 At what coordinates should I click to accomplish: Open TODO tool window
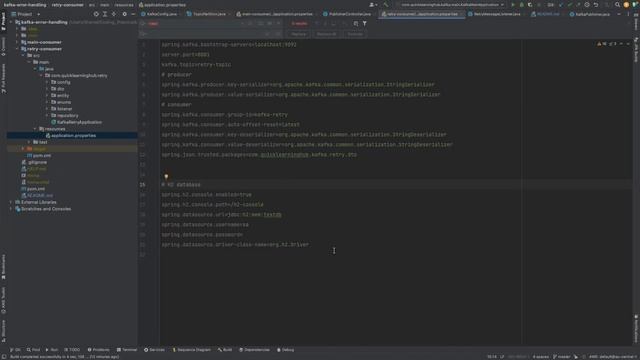(72, 350)
